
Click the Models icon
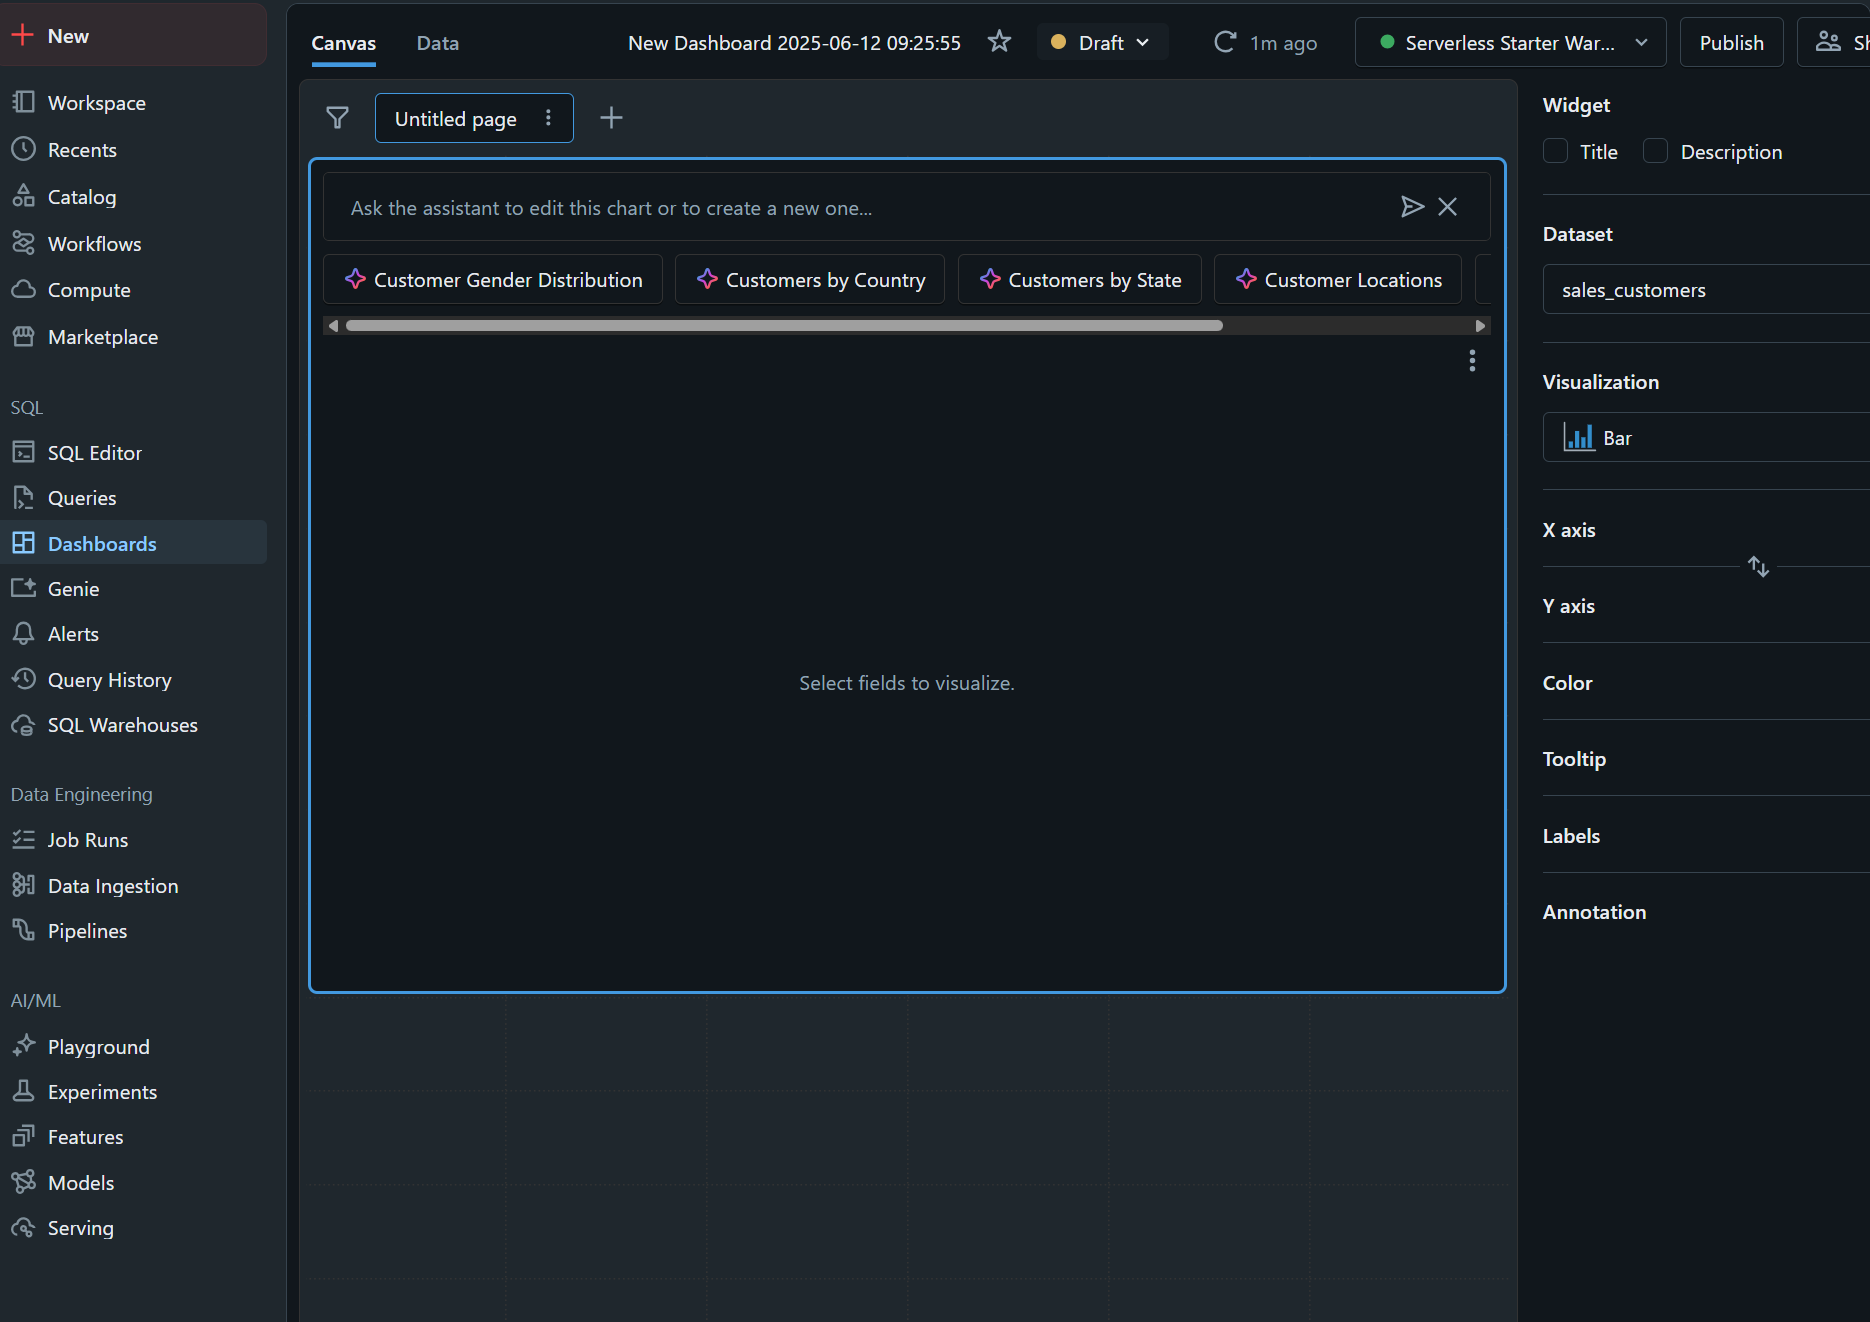23,1182
